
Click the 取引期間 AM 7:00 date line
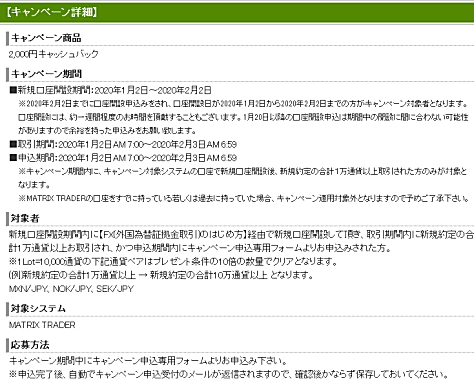coord(127,144)
